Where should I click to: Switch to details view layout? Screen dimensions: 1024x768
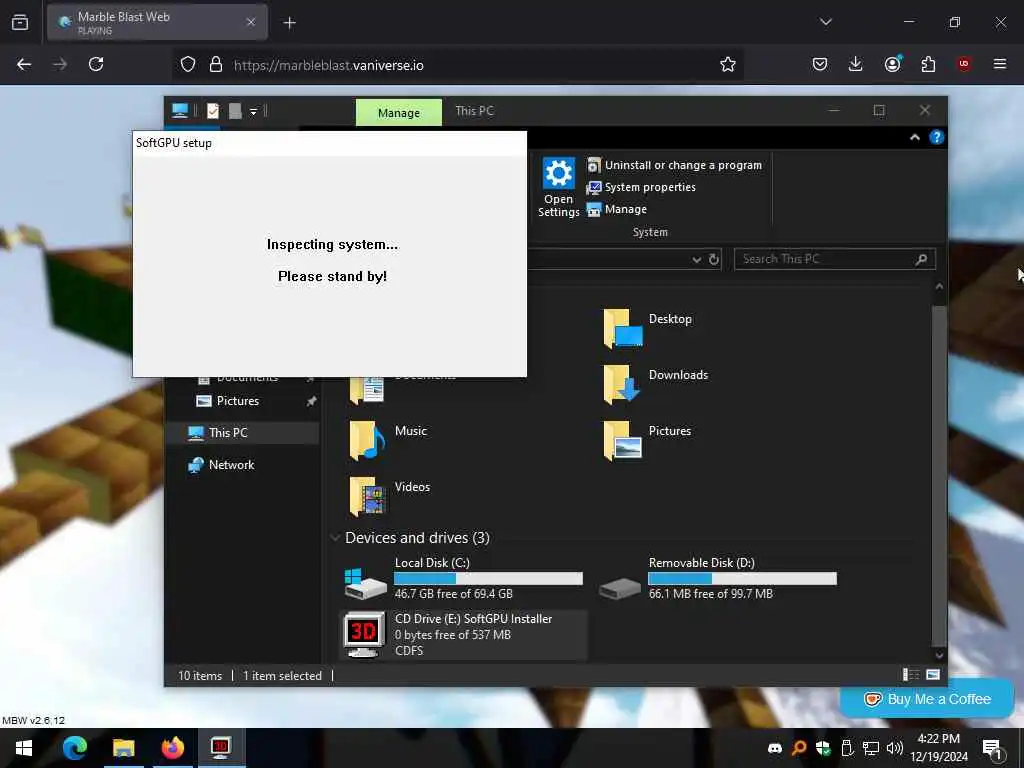[x=910, y=675]
